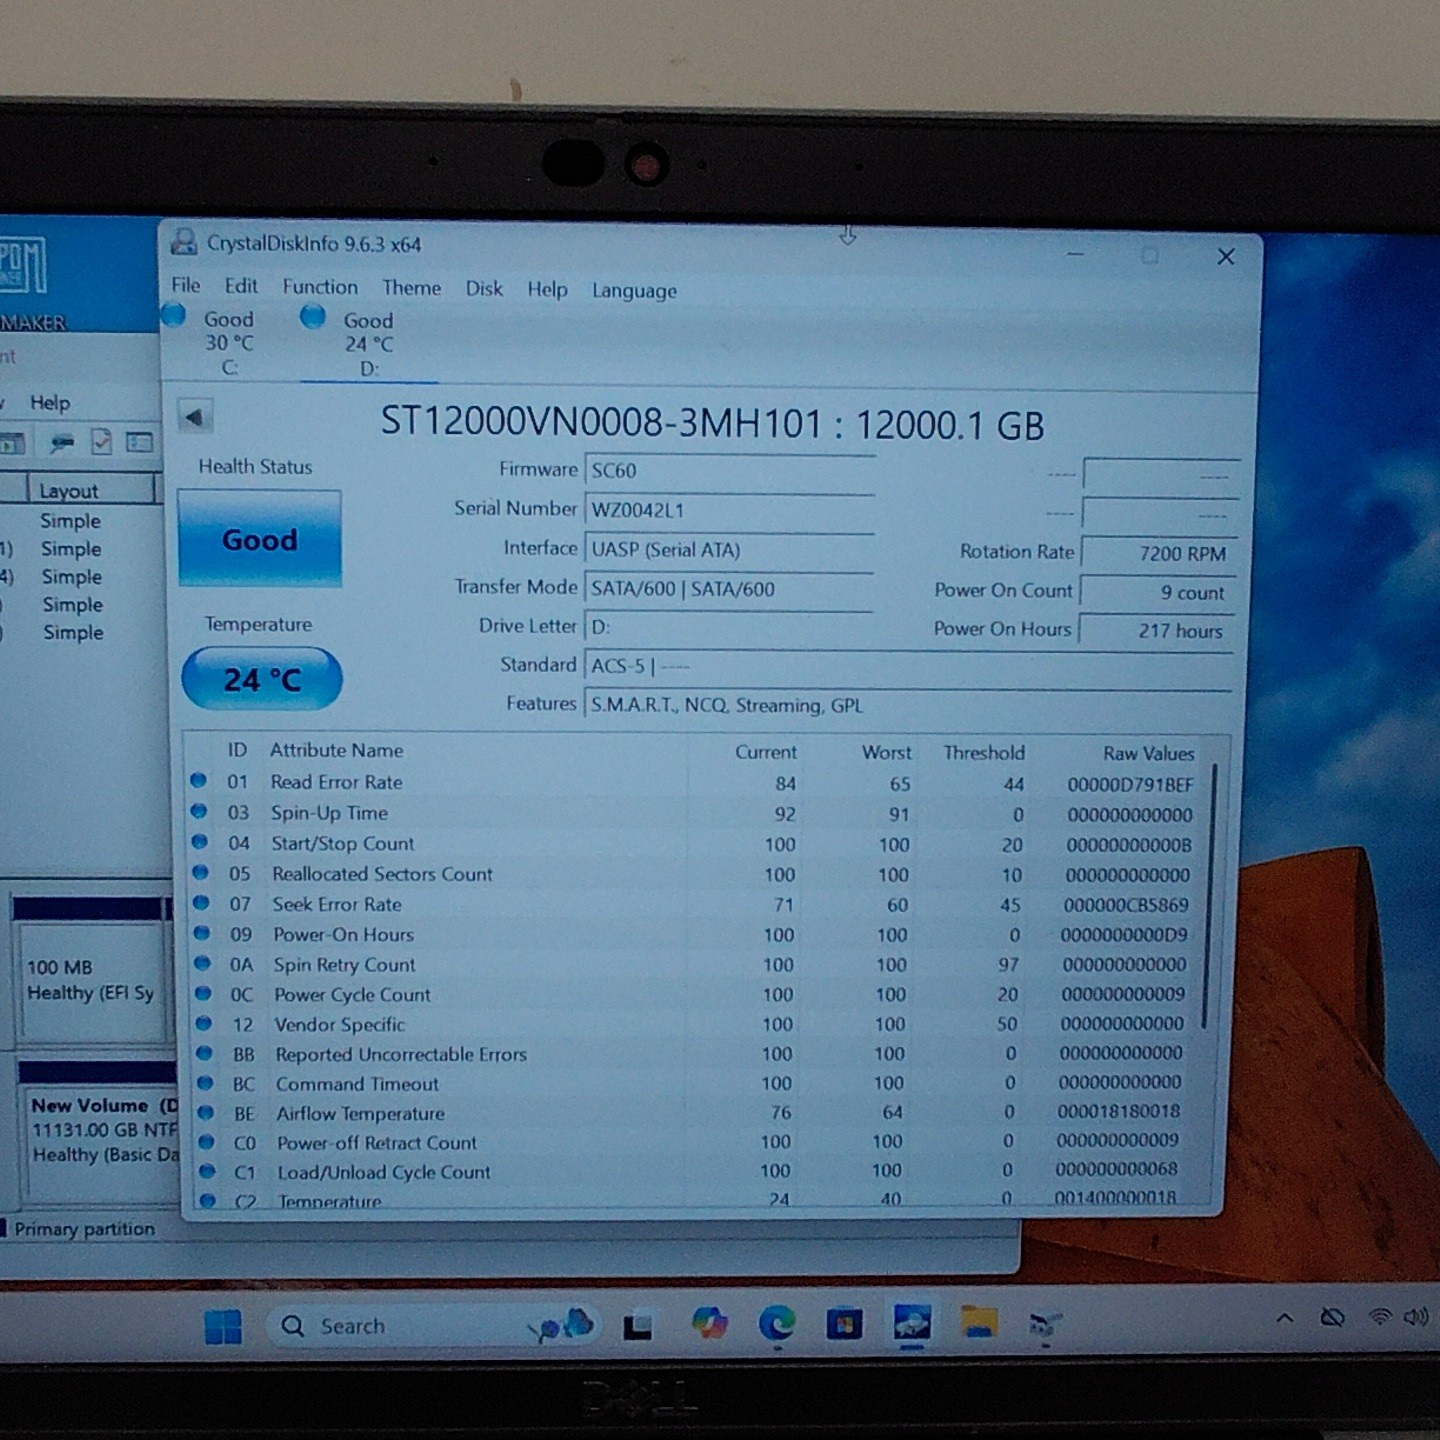This screenshot has height=1440, width=1440.
Task: Click the Rotation Rate 7200 RPM value
Action: pyautogui.click(x=1159, y=553)
